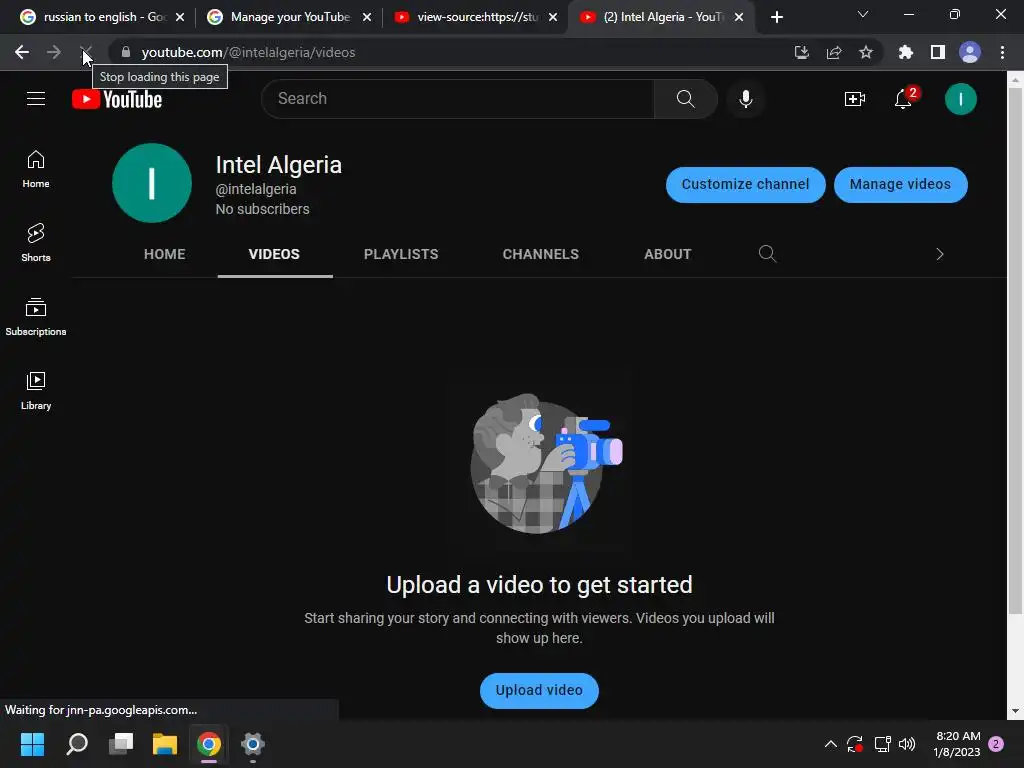Image resolution: width=1024 pixels, height=768 pixels.
Task: Open Library in the sidebar
Action: [x=36, y=391]
